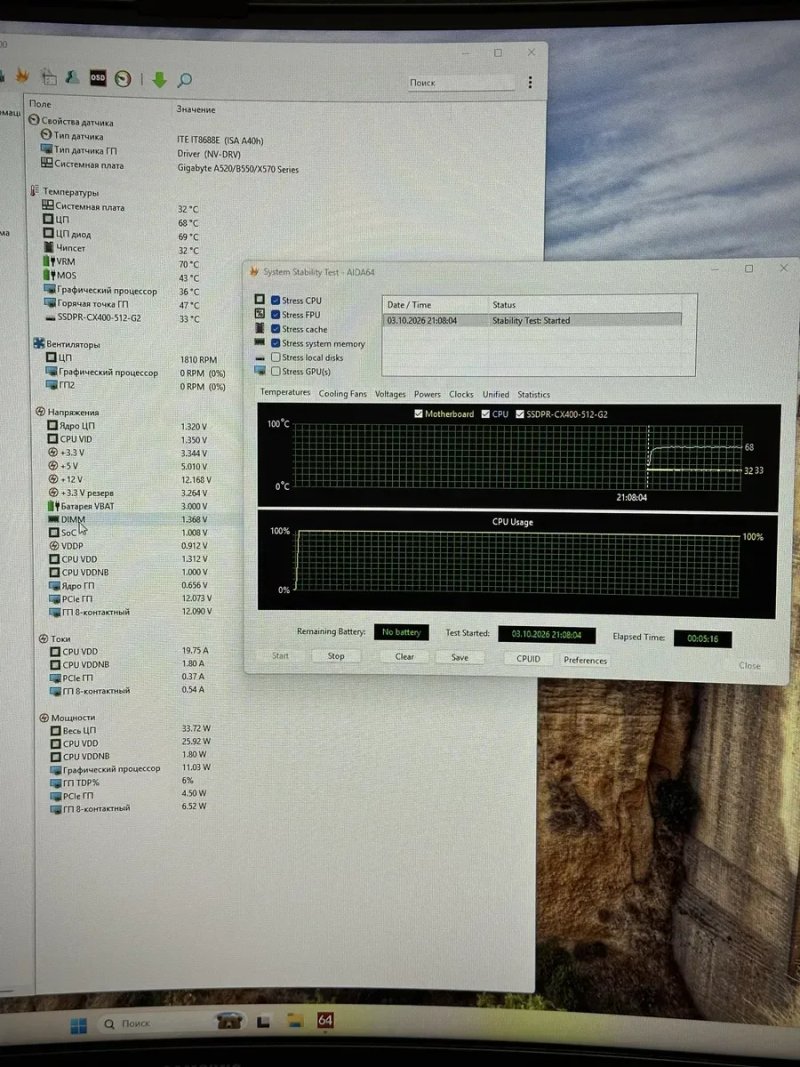Click the sensor properties clock icon
The width and height of the screenshot is (800, 1067).
[x=34, y=120]
